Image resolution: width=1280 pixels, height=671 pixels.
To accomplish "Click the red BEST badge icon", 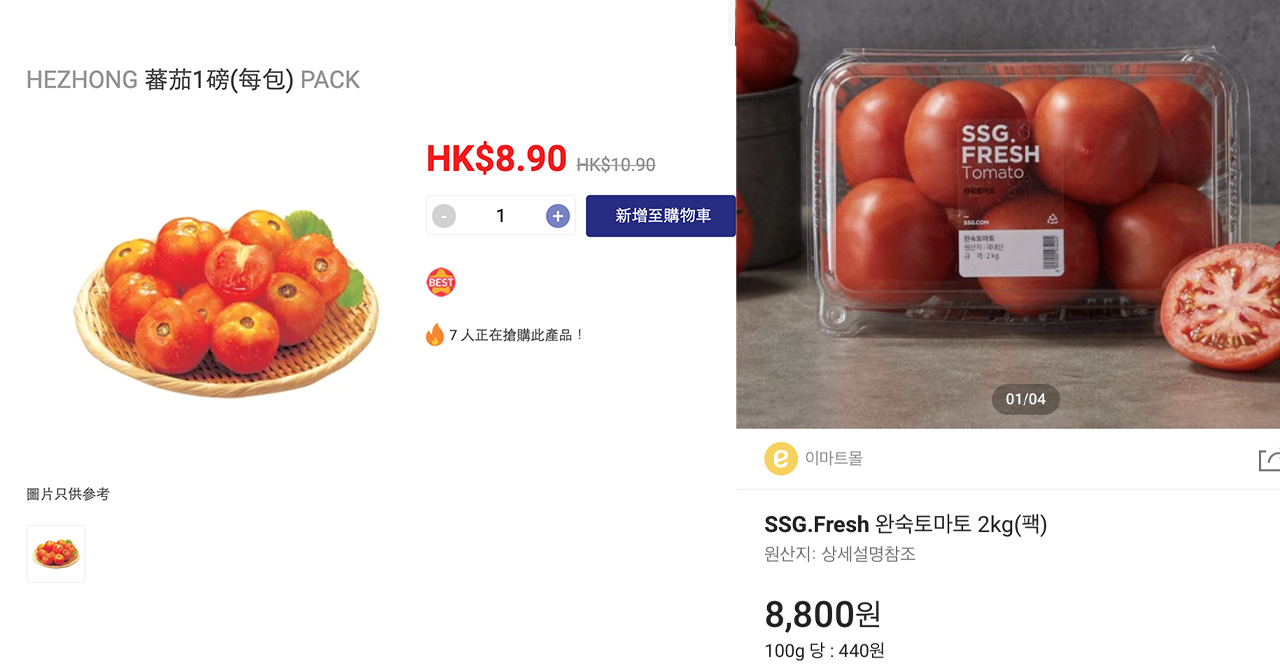I will 441,281.
